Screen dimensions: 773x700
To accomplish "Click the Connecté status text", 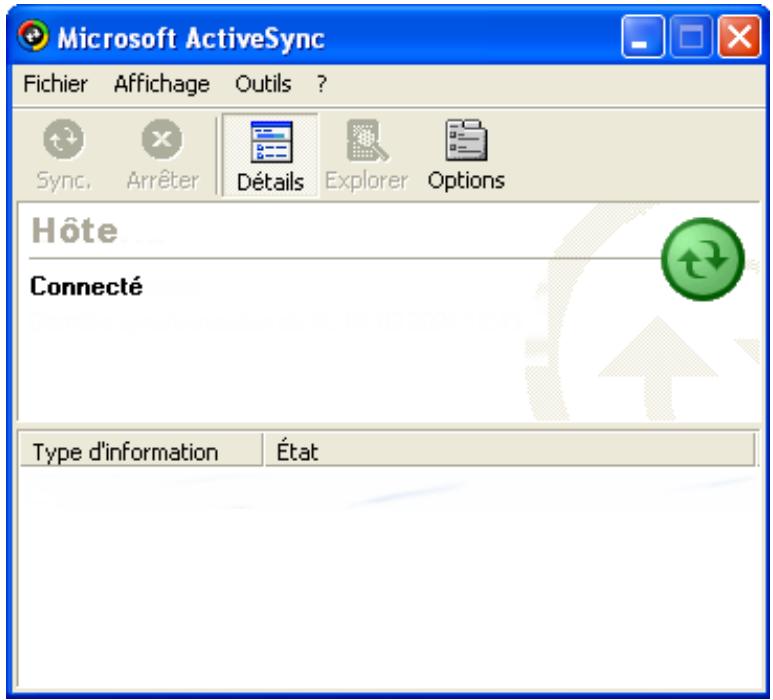I will pyautogui.click(x=86, y=286).
